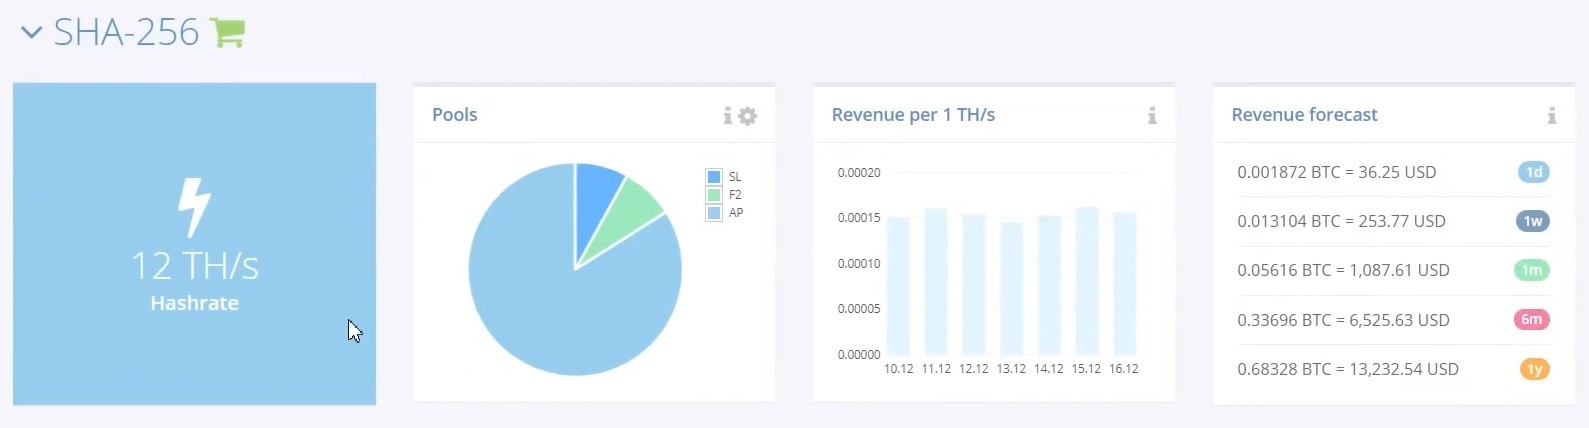Toggle the AP pool legend swatch
This screenshot has height=428, width=1589.
pyautogui.click(x=714, y=213)
